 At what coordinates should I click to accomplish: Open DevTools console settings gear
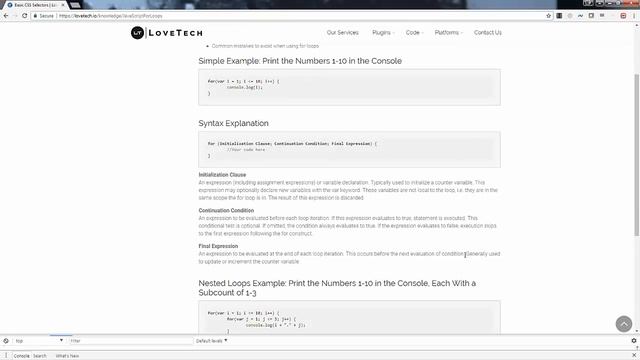(633, 340)
